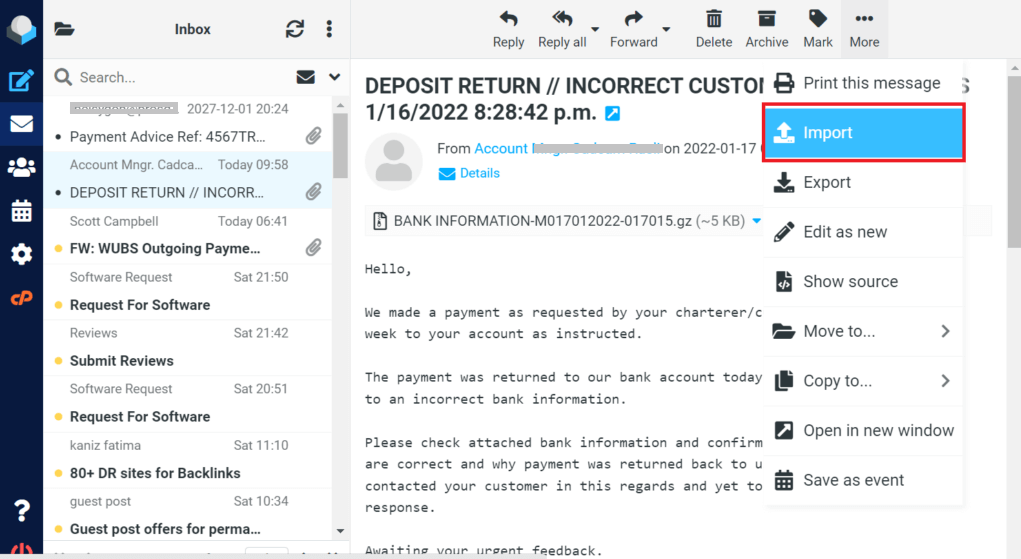The height and width of the screenshot is (559, 1021).
Task: Open the Forward dropdown arrow
Action: click(x=666, y=29)
